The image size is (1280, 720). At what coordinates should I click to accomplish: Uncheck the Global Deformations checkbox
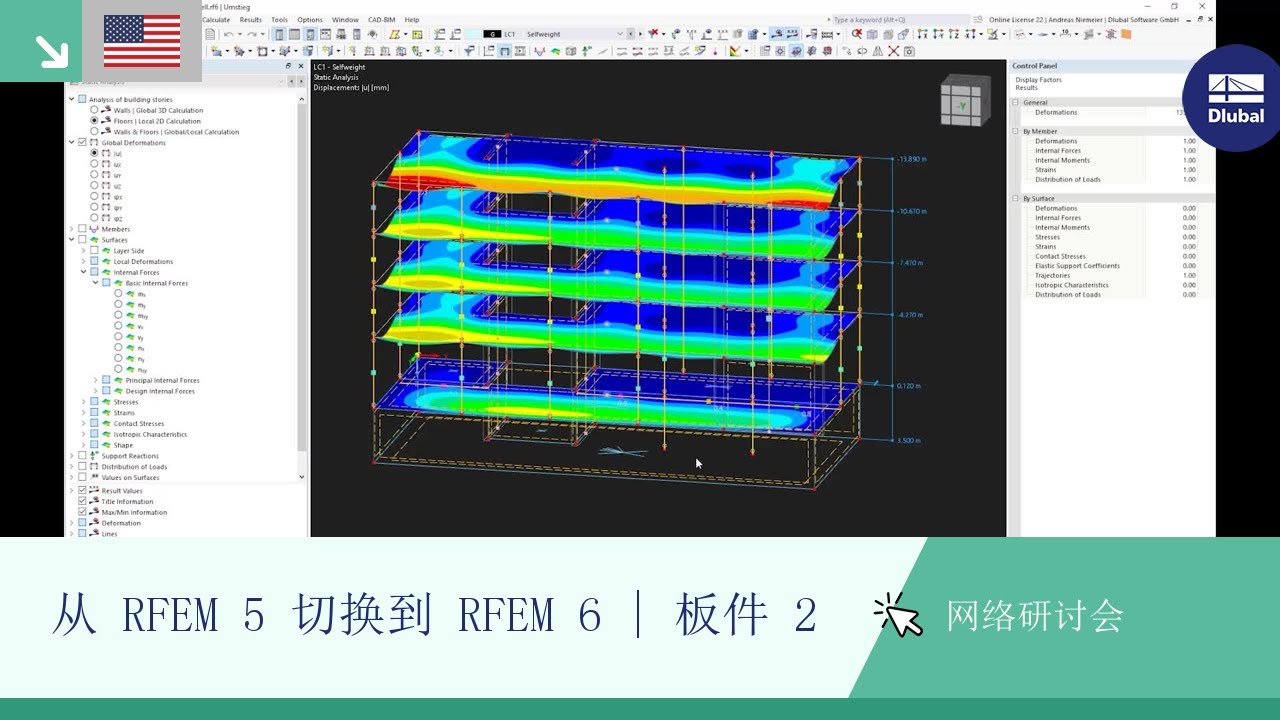tap(82, 143)
